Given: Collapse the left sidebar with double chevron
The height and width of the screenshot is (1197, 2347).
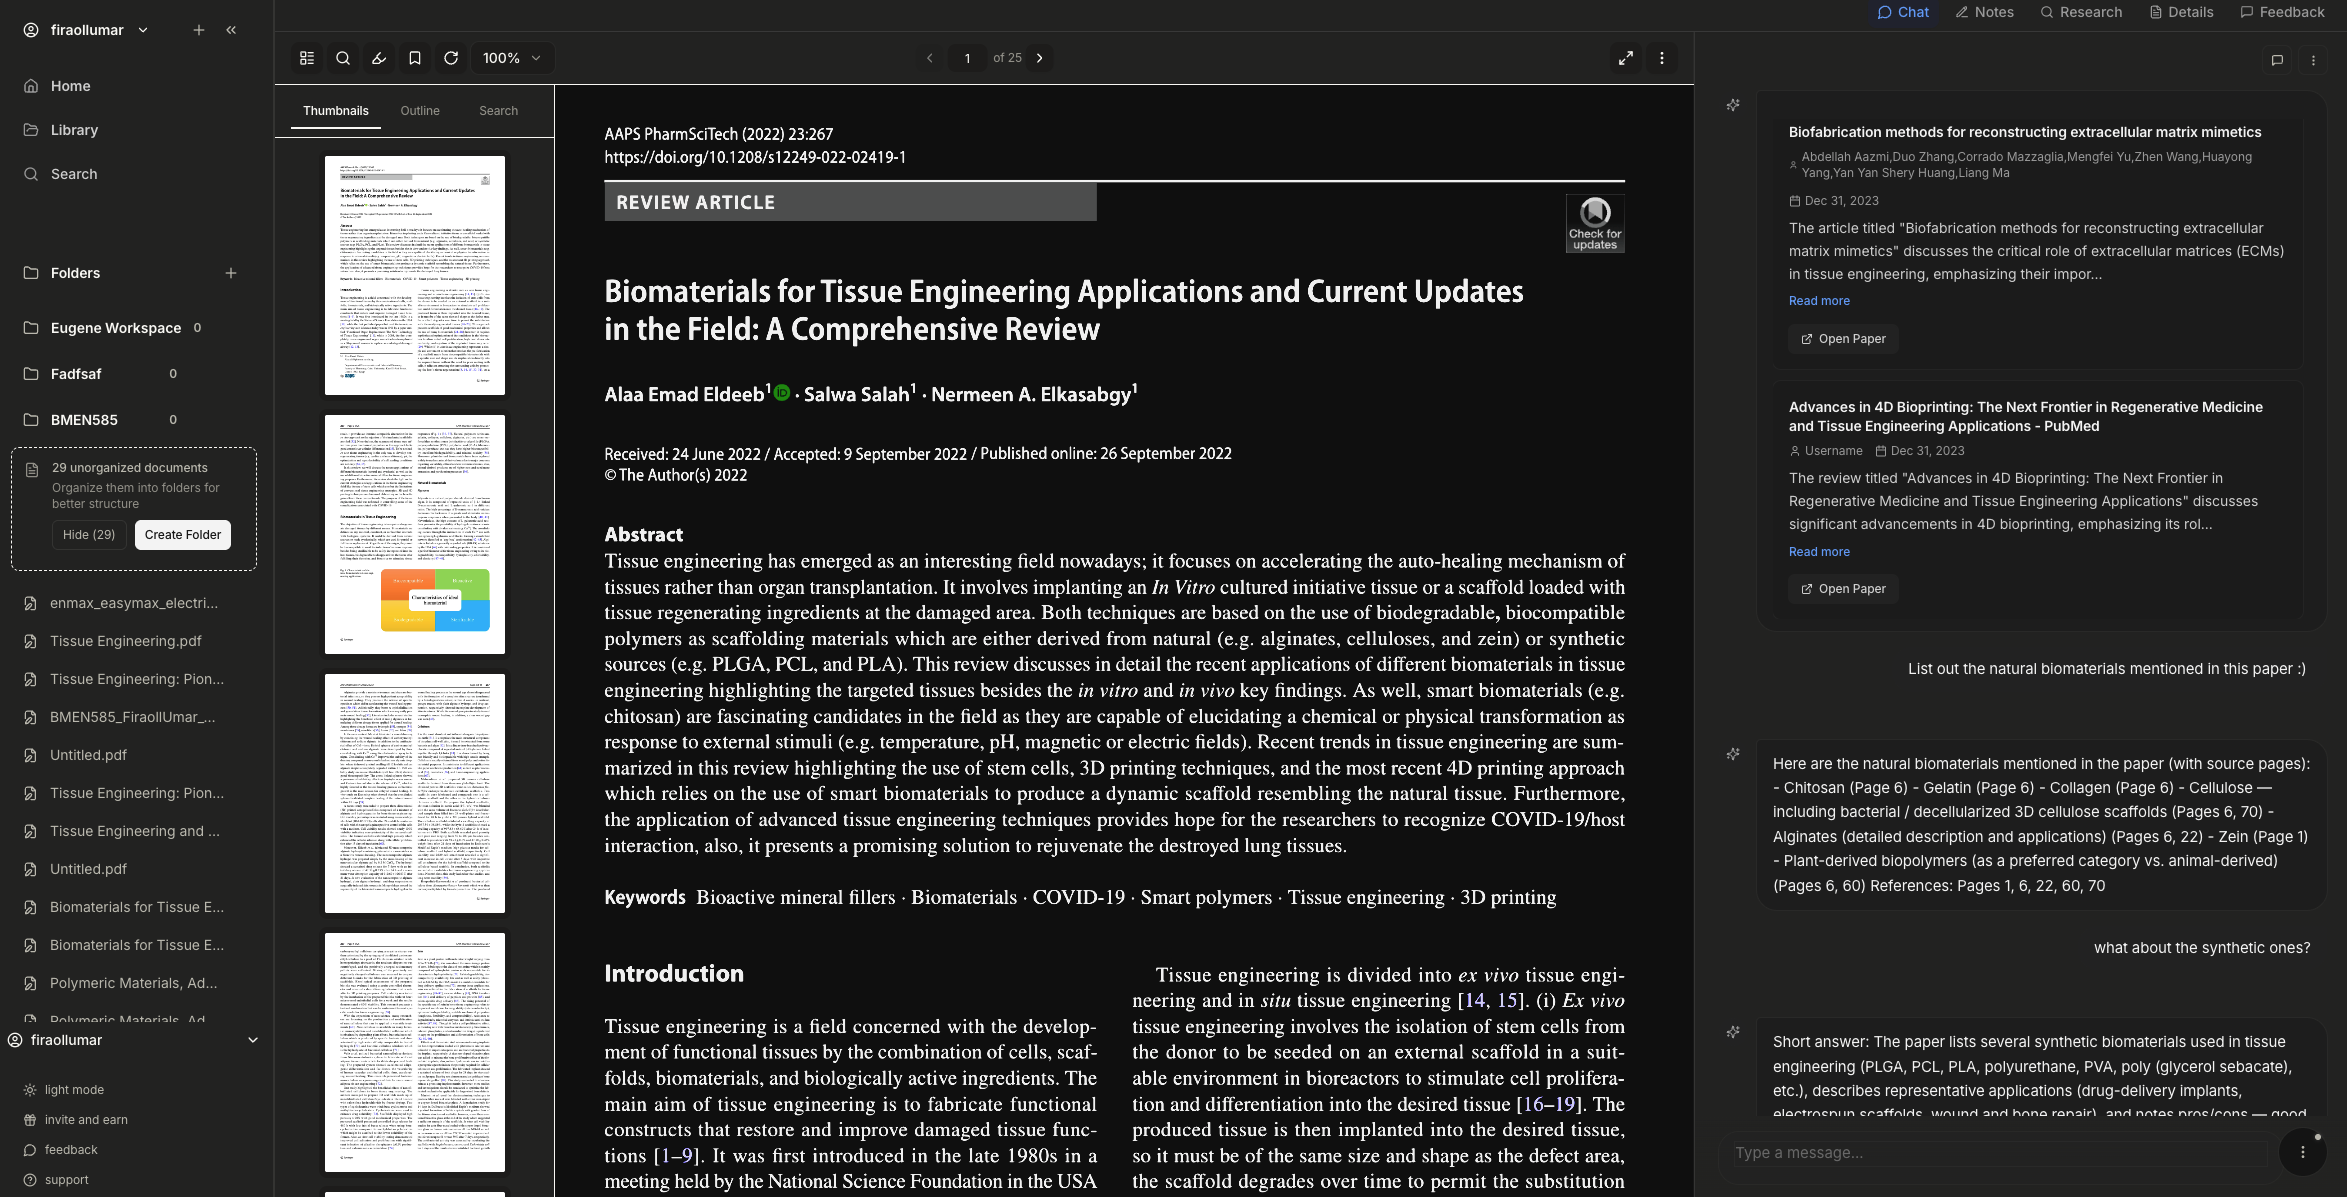Looking at the screenshot, I should pos(231,30).
